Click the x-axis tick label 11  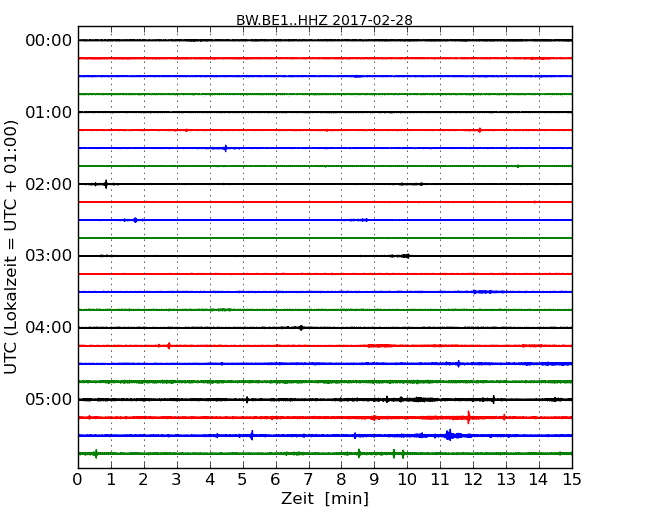click(440, 479)
